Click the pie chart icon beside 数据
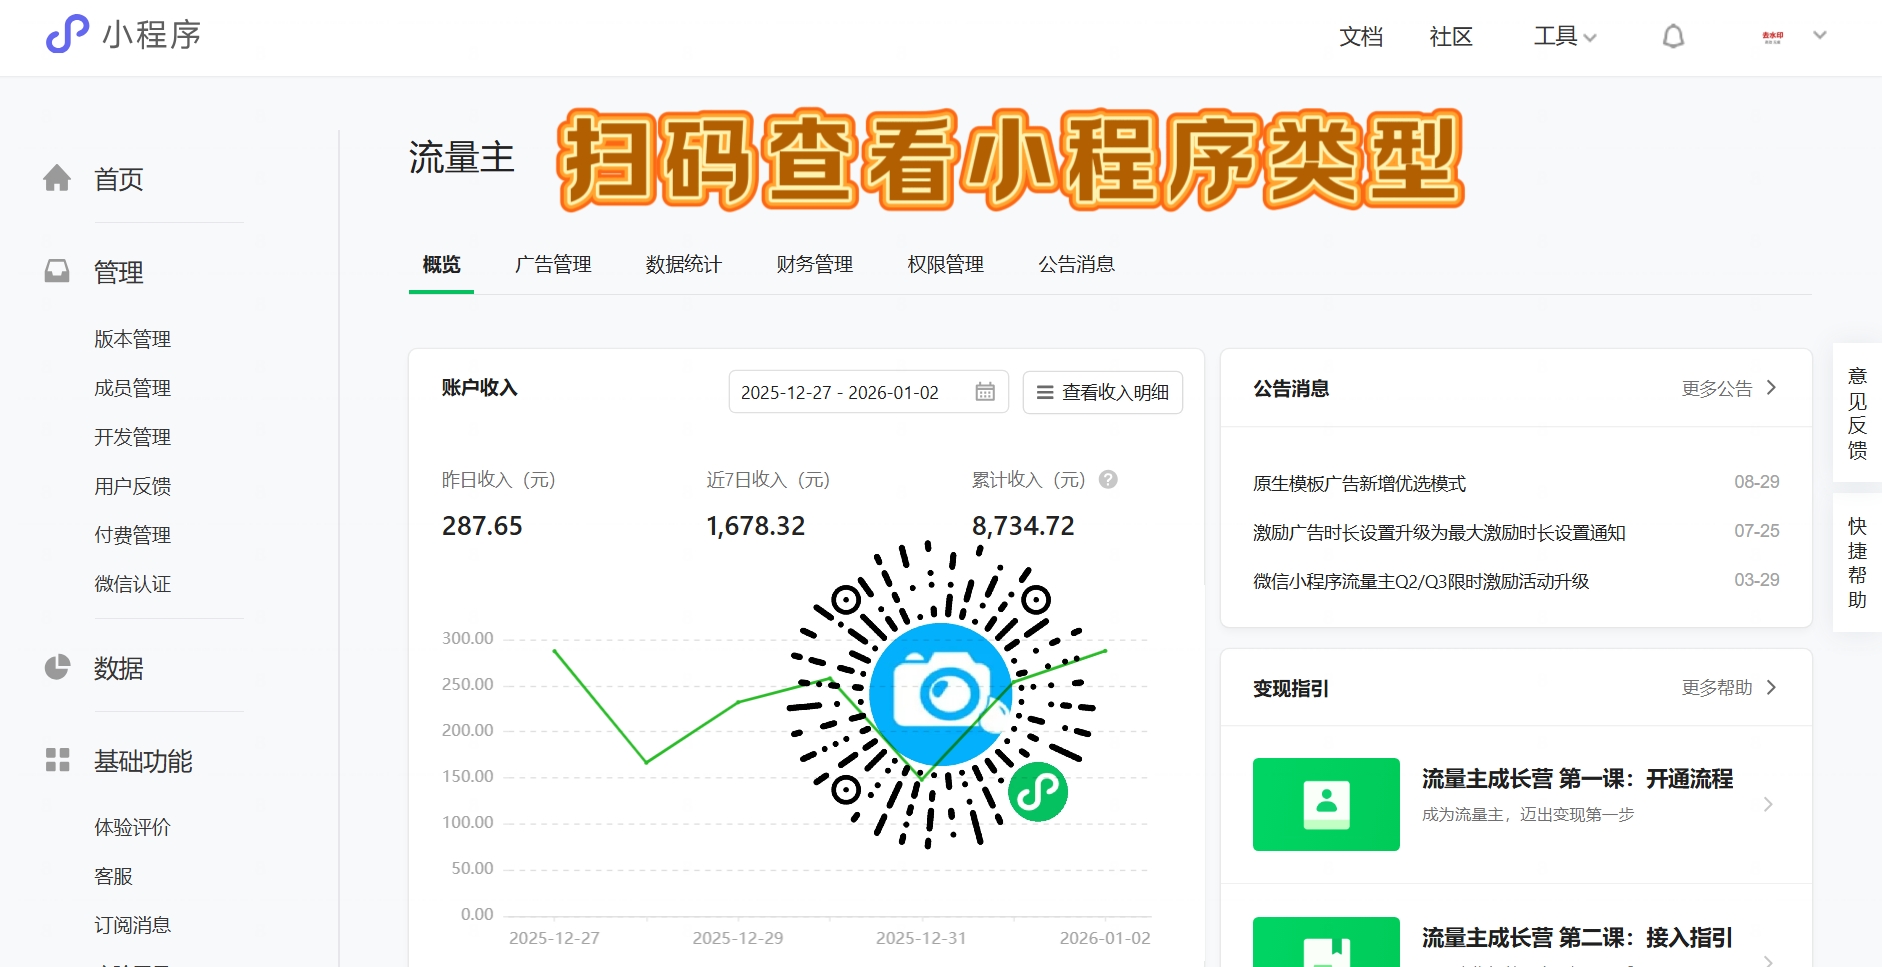 [x=57, y=667]
